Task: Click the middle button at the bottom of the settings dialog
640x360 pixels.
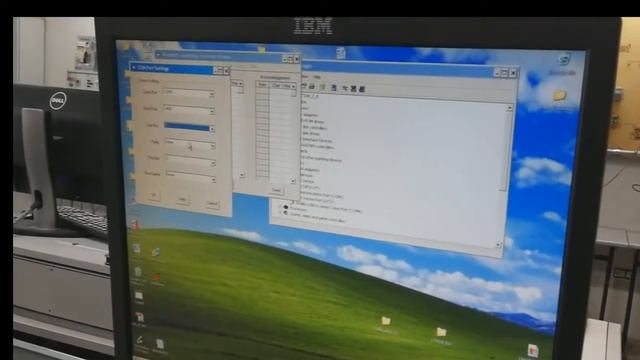Action: point(182,200)
